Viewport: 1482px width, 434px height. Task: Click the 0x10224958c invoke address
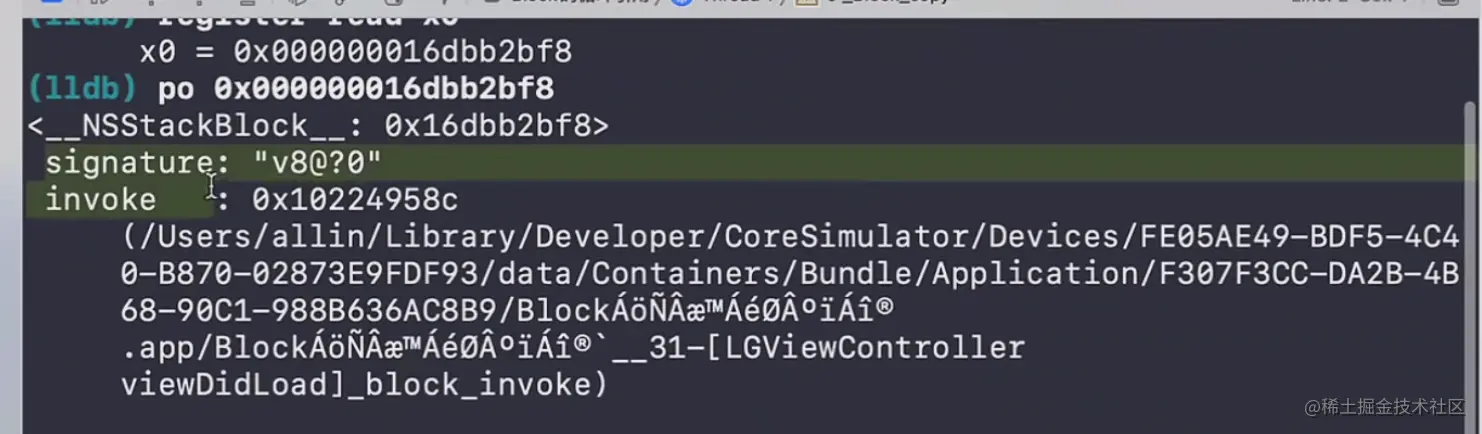click(x=354, y=200)
